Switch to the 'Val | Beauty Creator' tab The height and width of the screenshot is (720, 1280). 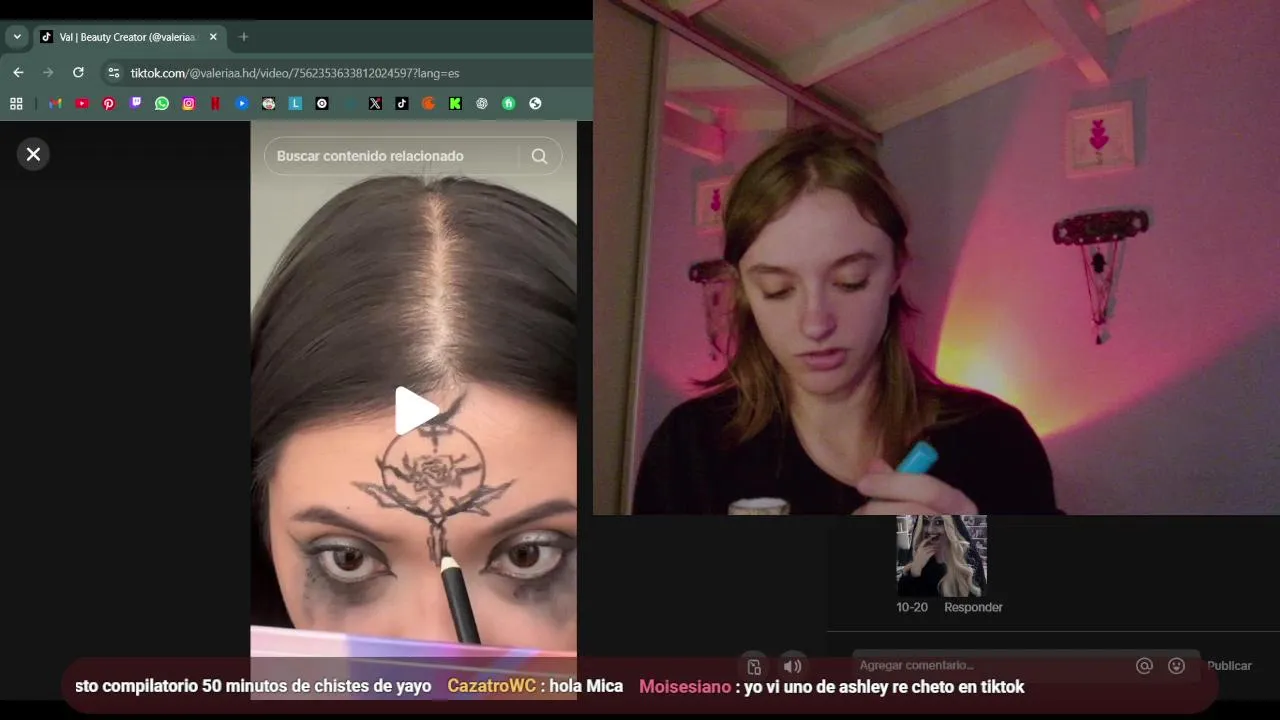pos(128,37)
